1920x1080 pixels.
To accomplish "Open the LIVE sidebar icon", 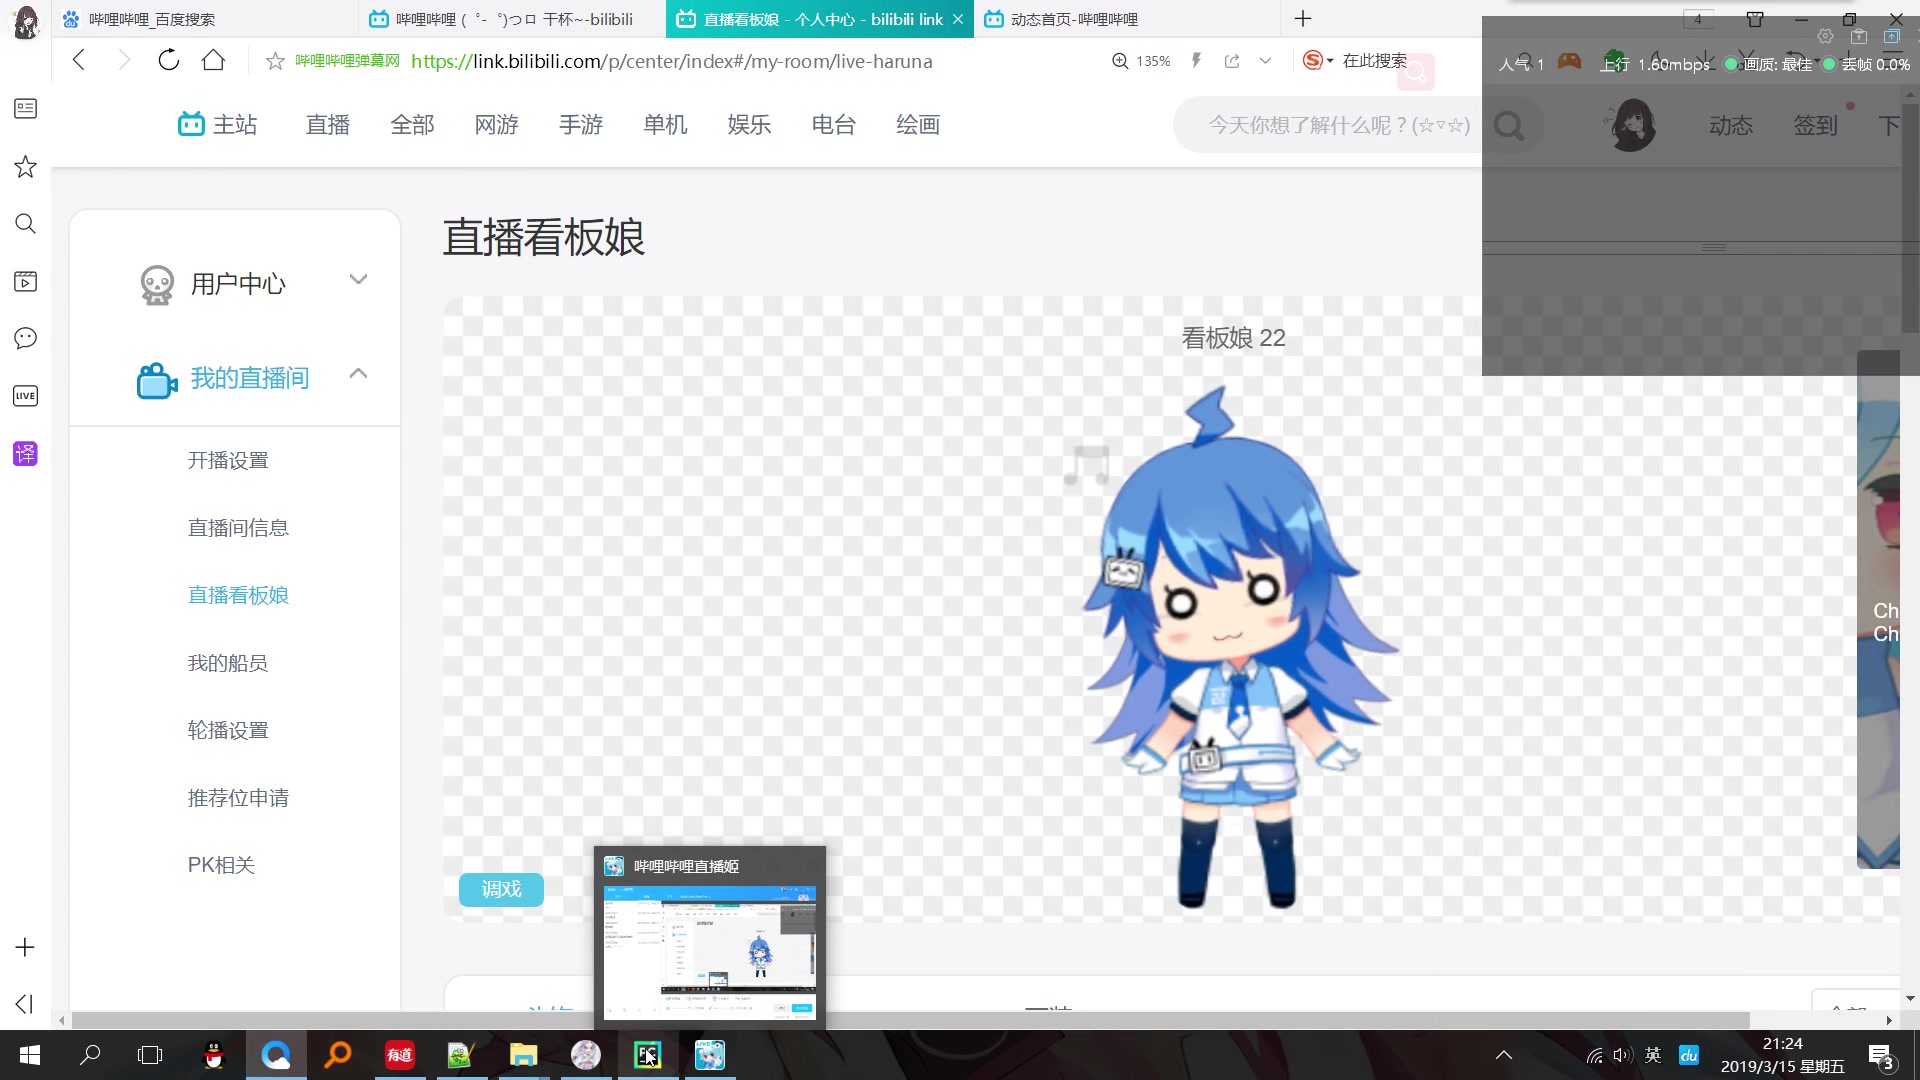I will pyautogui.click(x=25, y=396).
